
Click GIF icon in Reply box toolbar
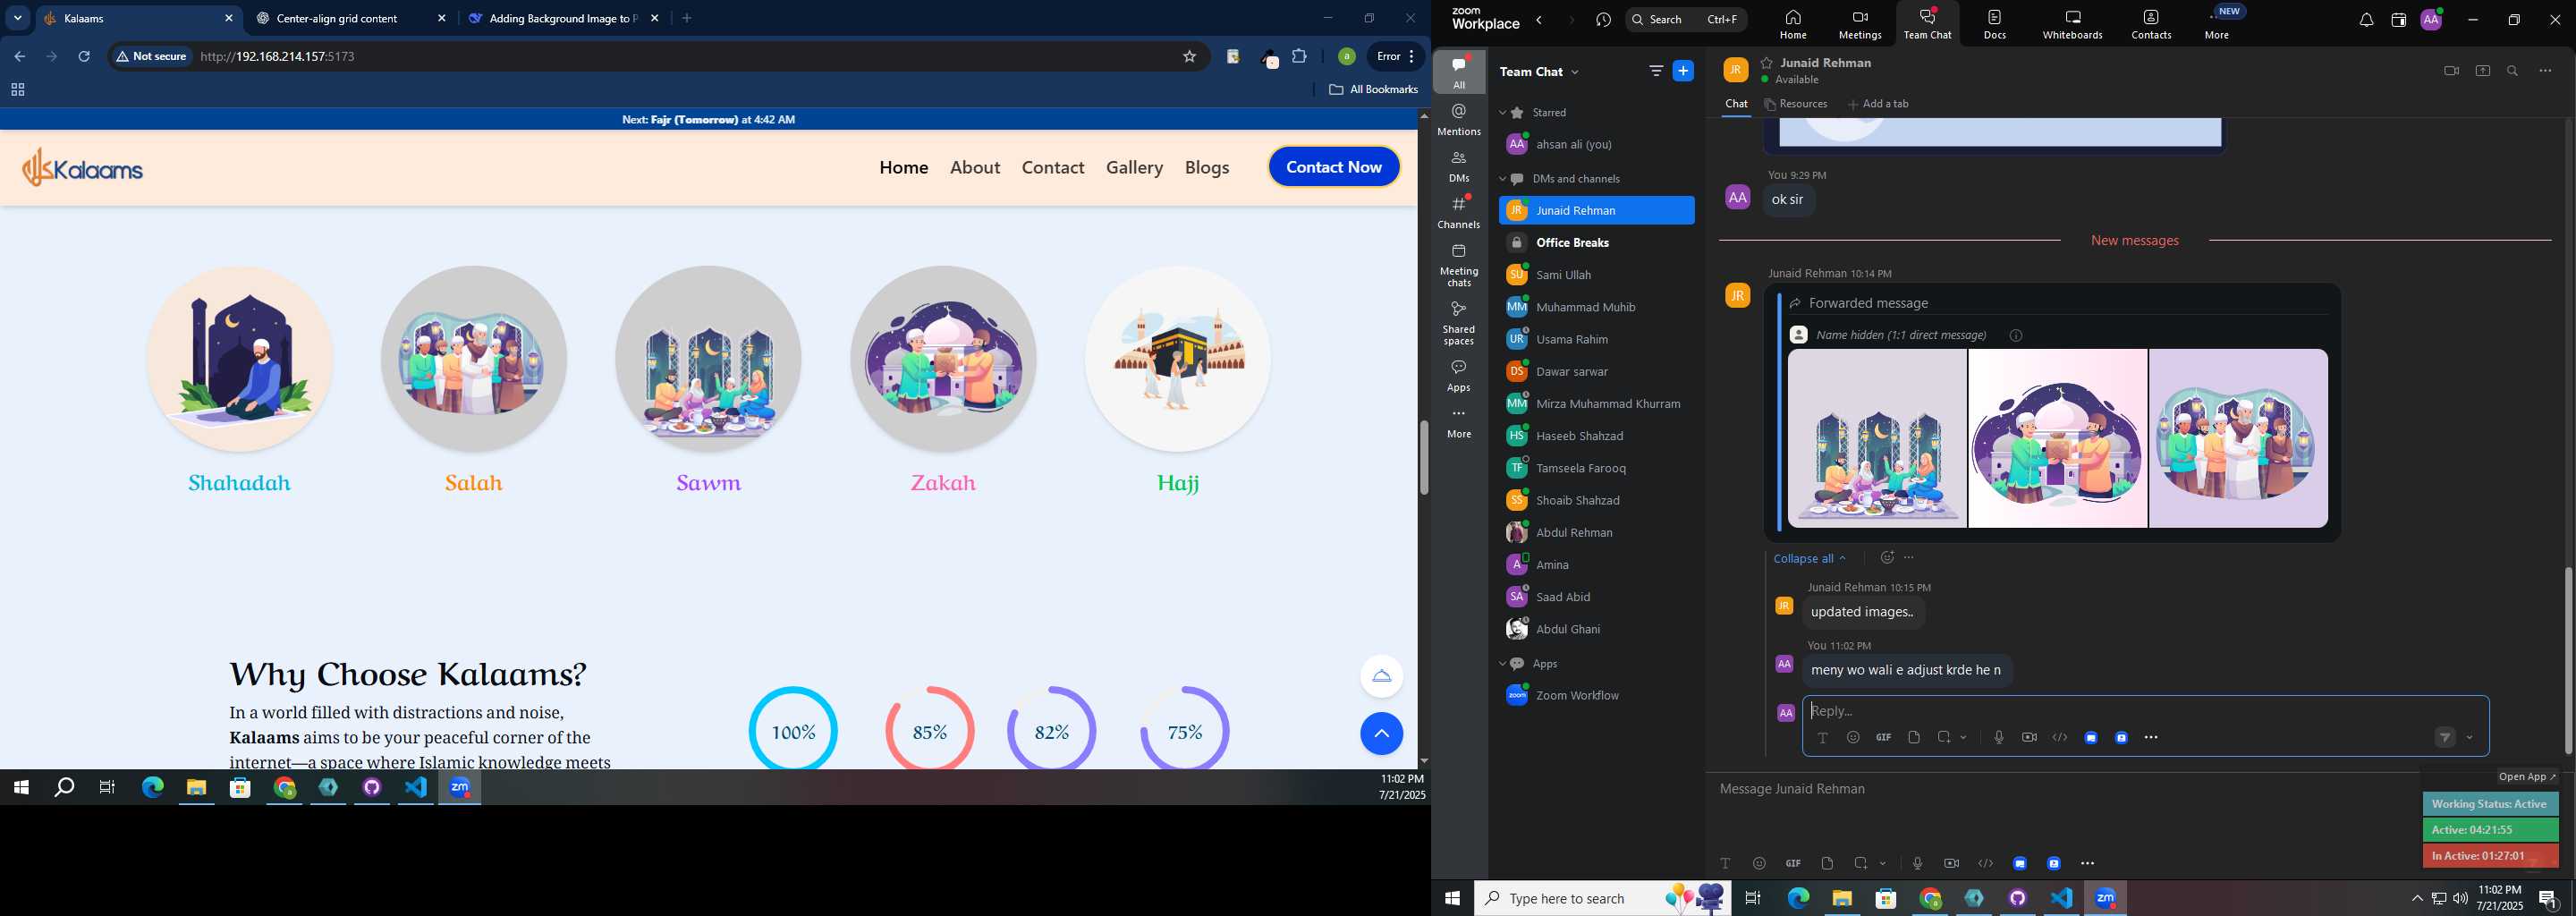point(1883,738)
